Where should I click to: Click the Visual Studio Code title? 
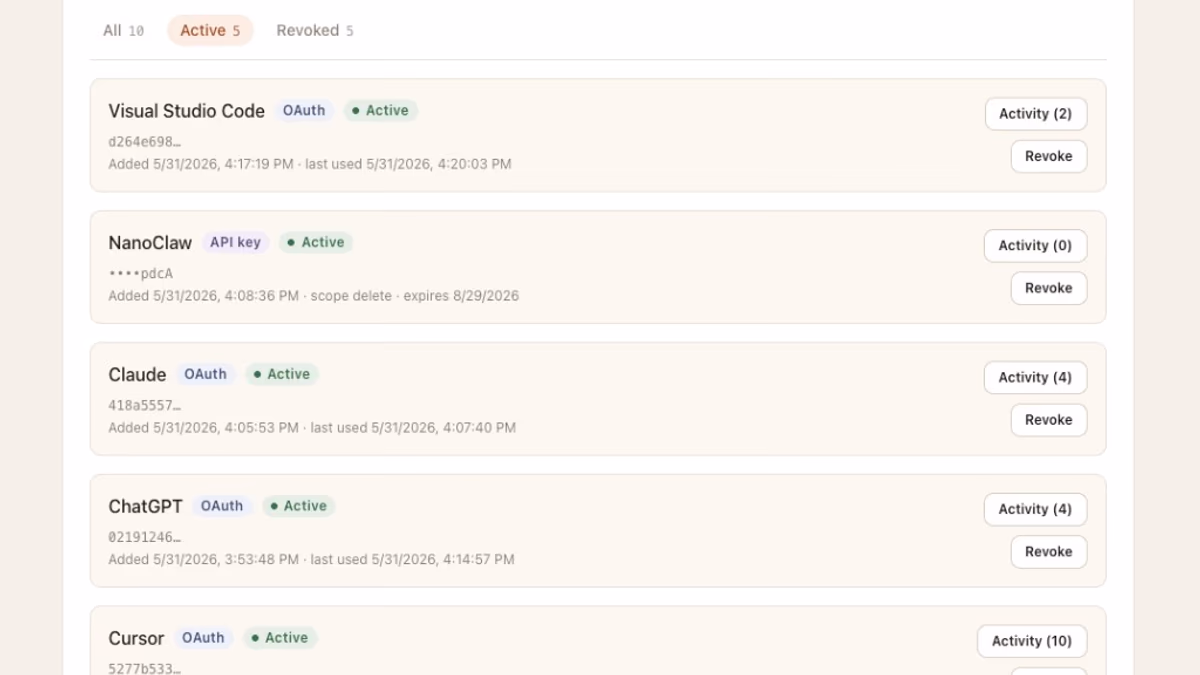(x=187, y=111)
